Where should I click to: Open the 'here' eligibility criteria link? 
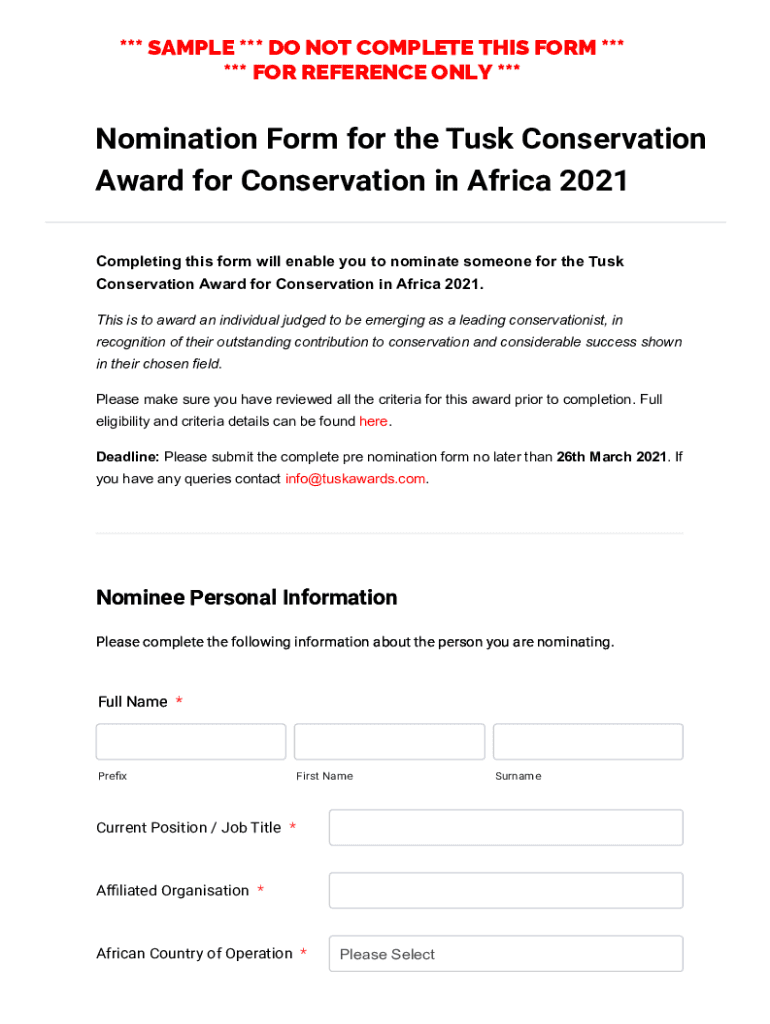click(x=373, y=421)
